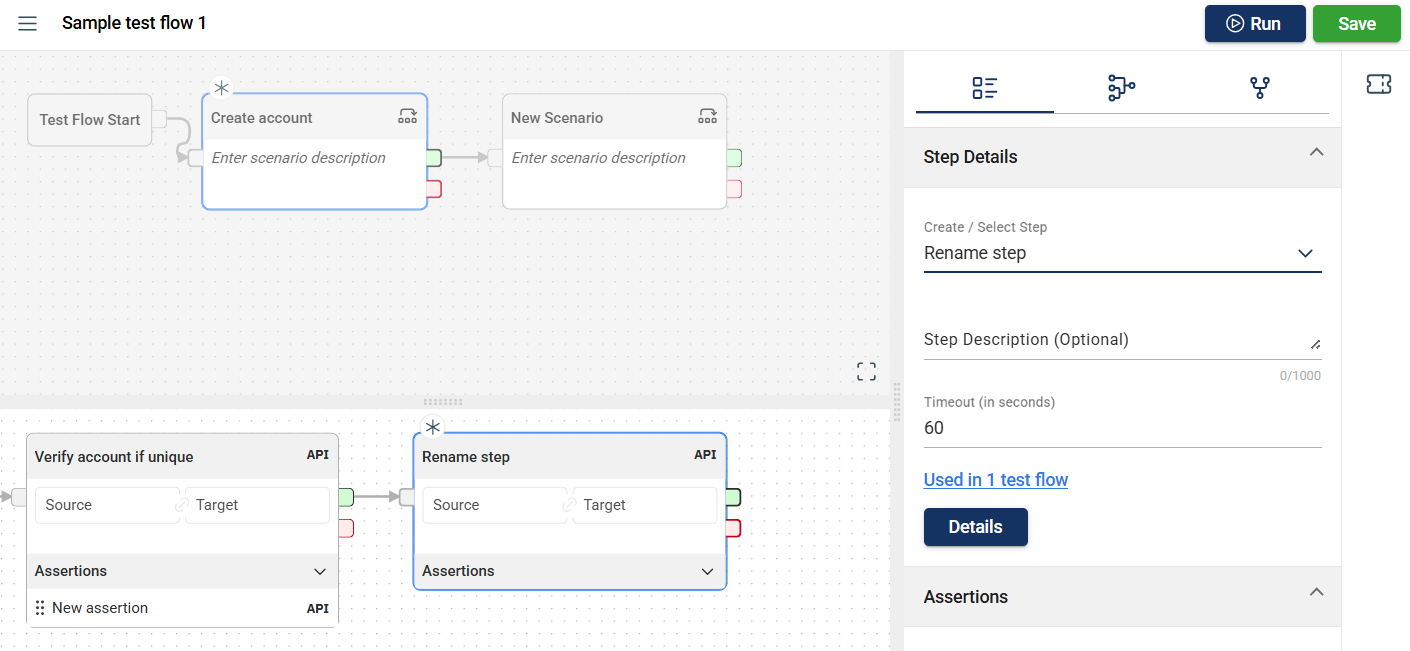Click the scenario icon on Create account
The height and width of the screenshot is (651, 1410).
407,117
